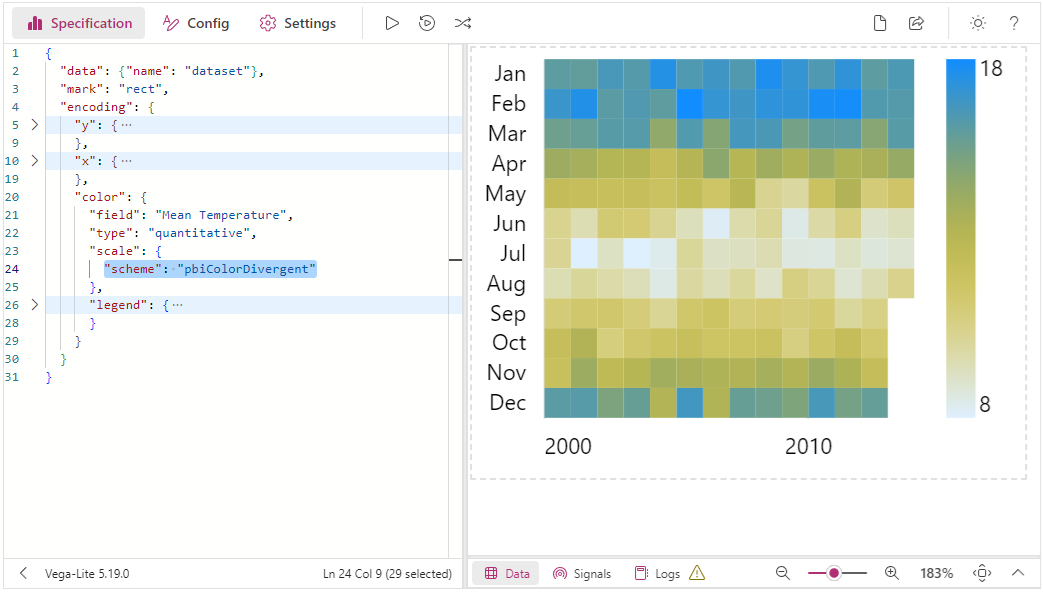The image size is (1043, 593).
Task: Click the shuffle format icon
Action: tap(463, 23)
